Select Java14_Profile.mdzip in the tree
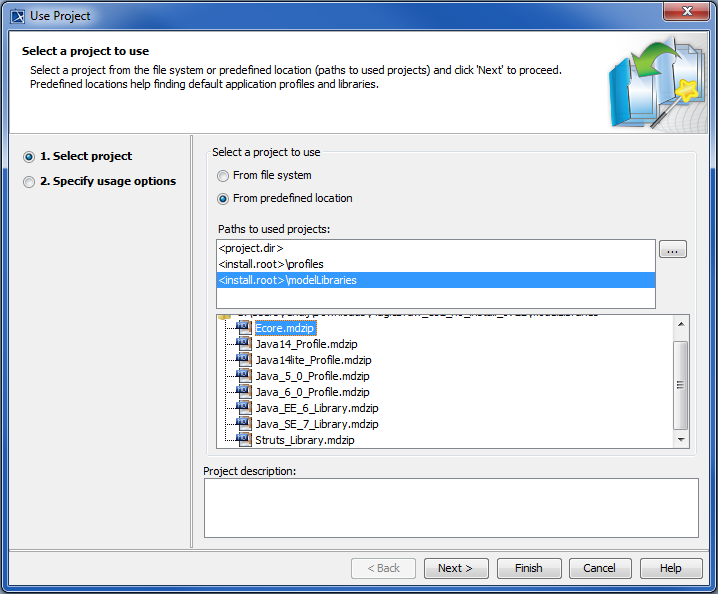The height and width of the screenshot is (594, 718). (306, 344)
